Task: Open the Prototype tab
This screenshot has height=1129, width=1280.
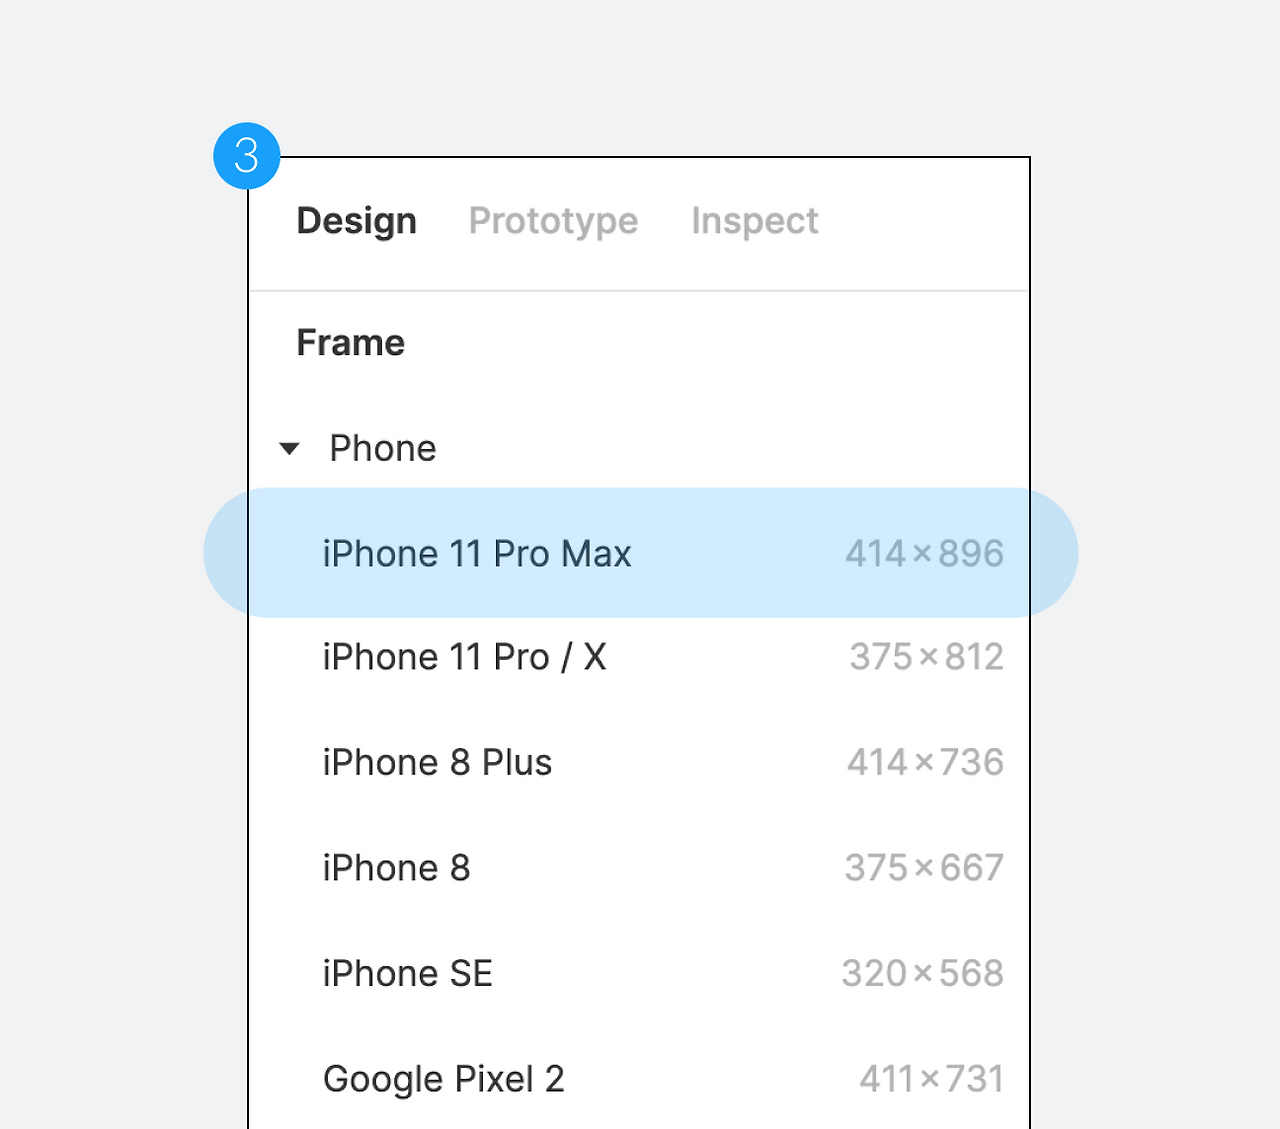Action: pyautogui.click(x=553, y=221)
